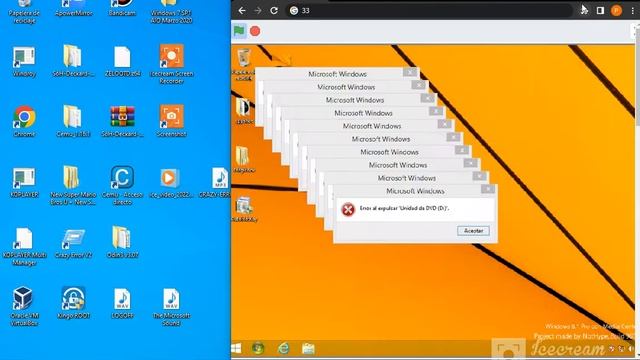Open the KOPLAYER shortcut
Image resolution: width=640 pixels, height=360 pixels.
tap(24, 182)
